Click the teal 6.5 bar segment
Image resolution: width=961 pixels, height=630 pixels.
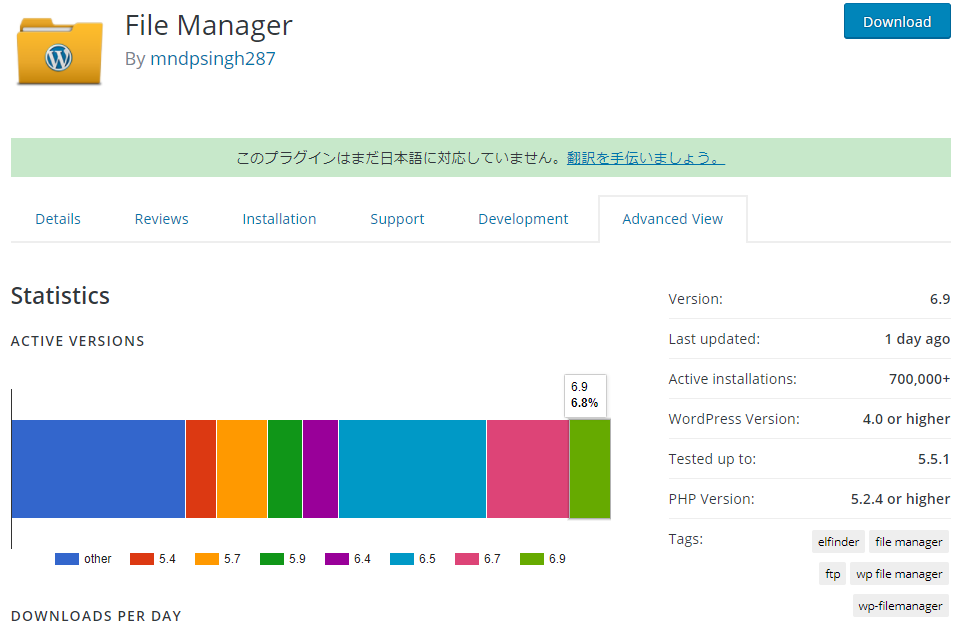pos(412,469)
